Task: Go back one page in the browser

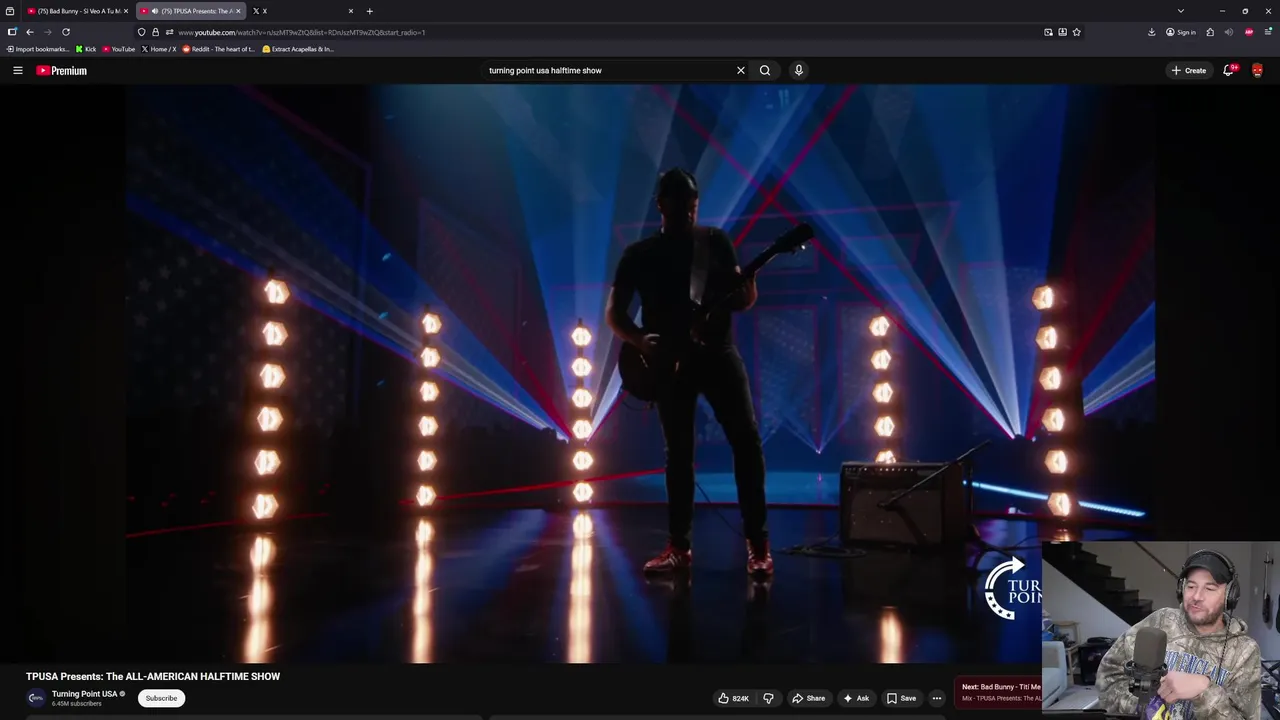Action: 30,32
